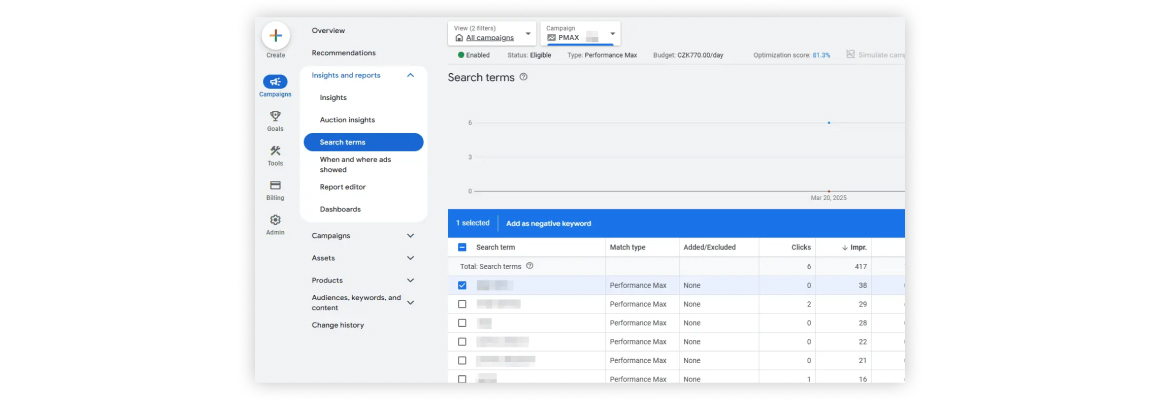
Task: Click the Impr. sort arrow
Action: coord(845,248)
